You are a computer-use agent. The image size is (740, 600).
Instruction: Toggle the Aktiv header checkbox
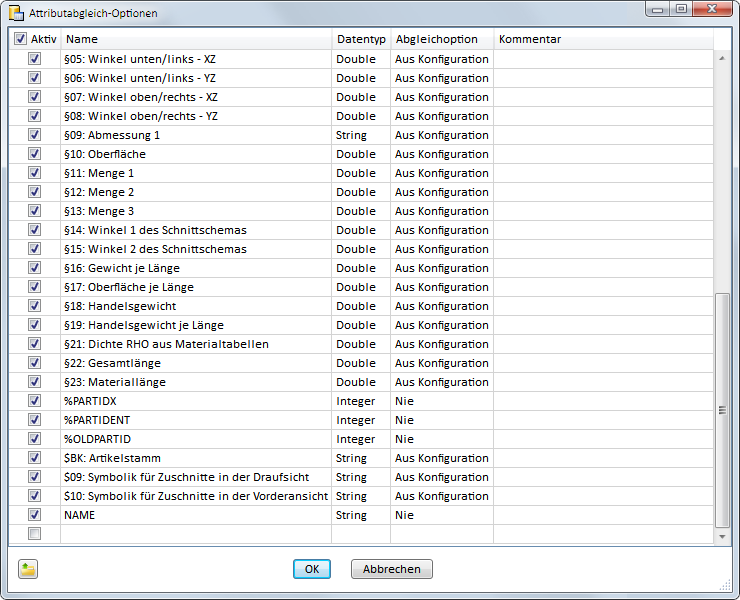(x=20, y=39)
